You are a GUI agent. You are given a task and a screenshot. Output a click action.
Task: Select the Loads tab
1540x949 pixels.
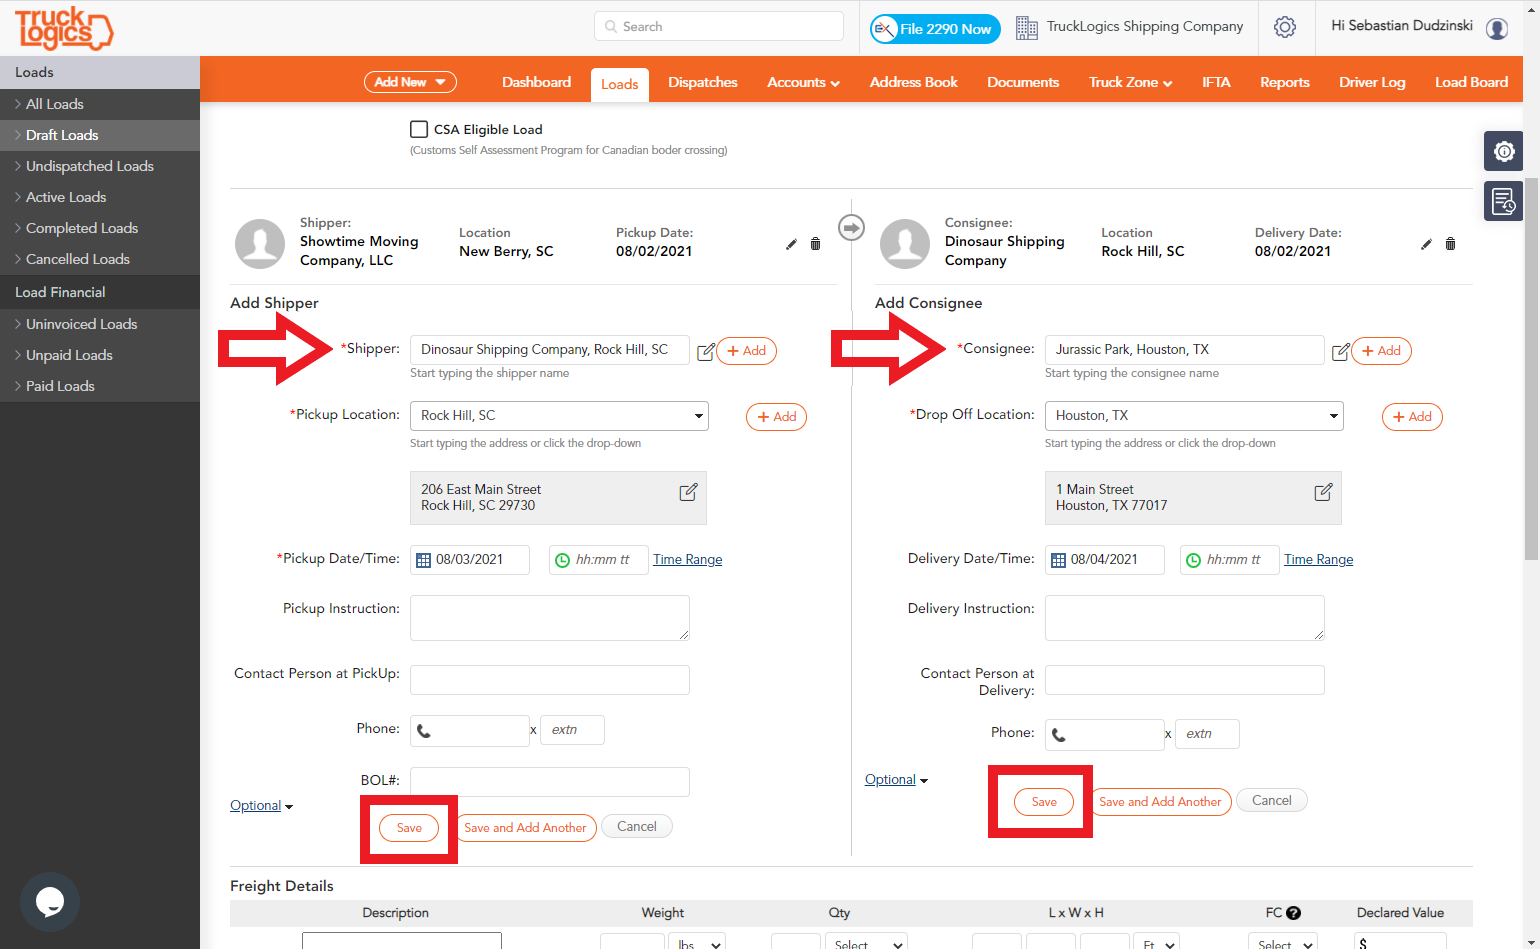click(620, 84)
